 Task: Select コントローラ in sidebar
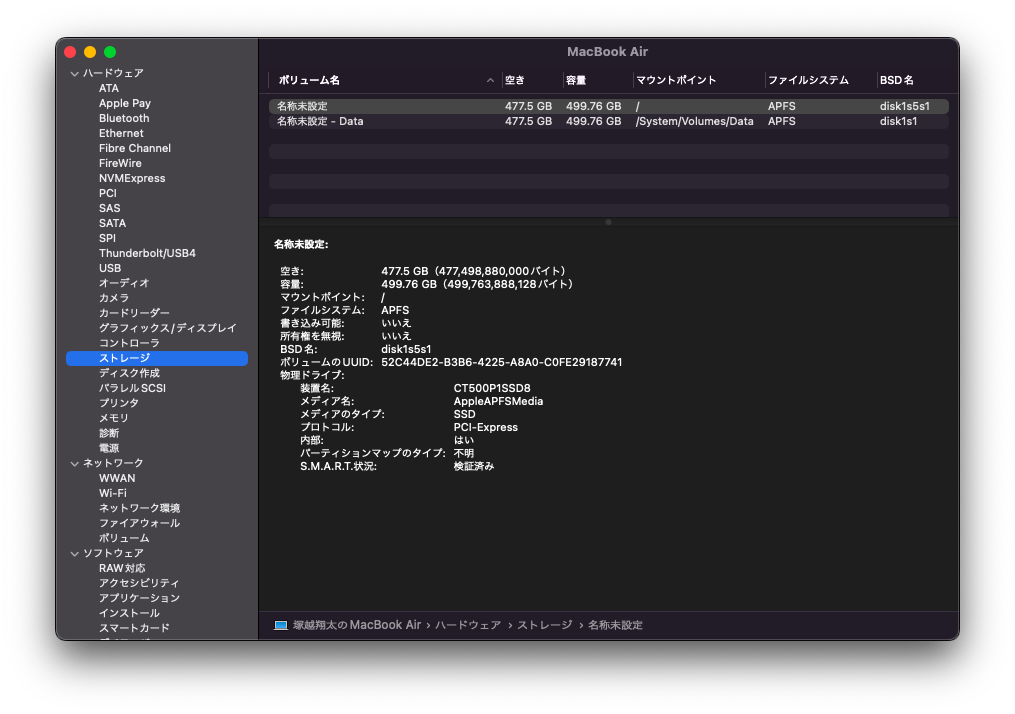[129, 343]
